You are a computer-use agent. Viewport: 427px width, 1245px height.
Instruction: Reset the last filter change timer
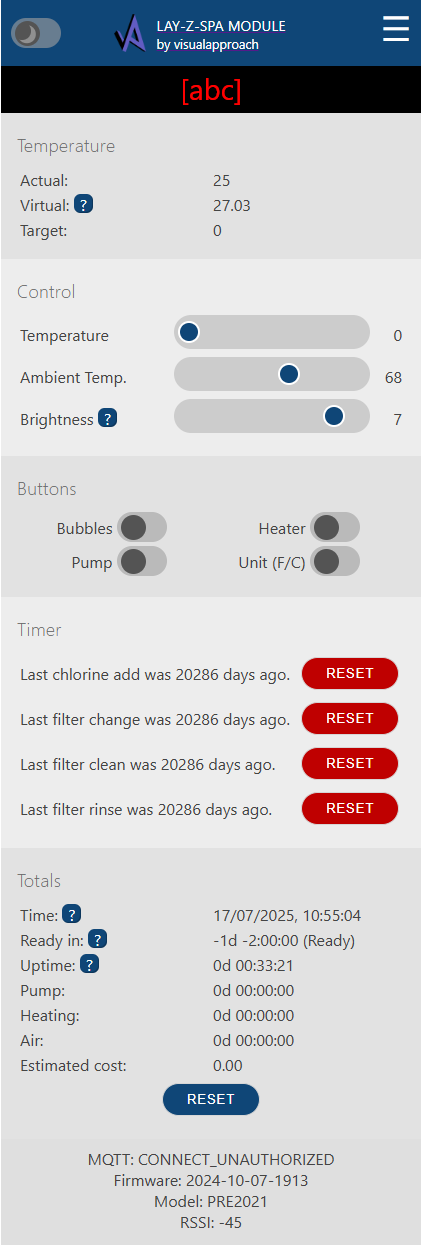pos(350,718)
